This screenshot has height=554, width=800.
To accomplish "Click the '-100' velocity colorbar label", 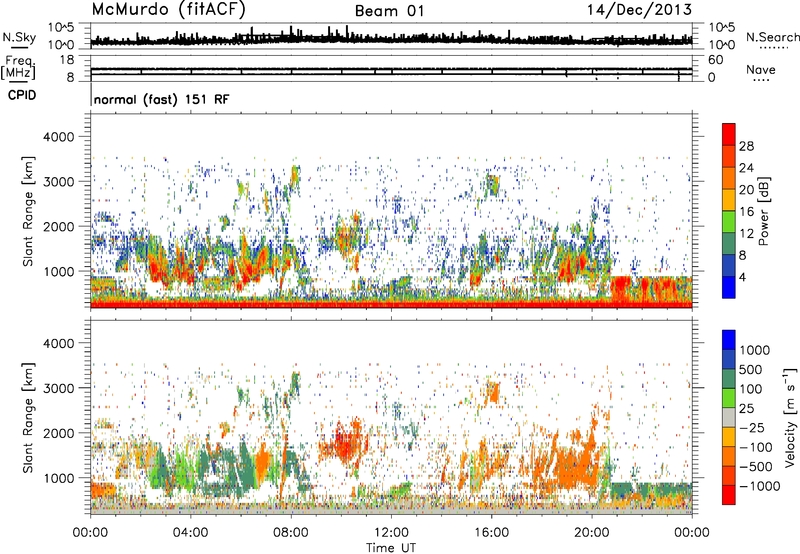I will 757,447.
